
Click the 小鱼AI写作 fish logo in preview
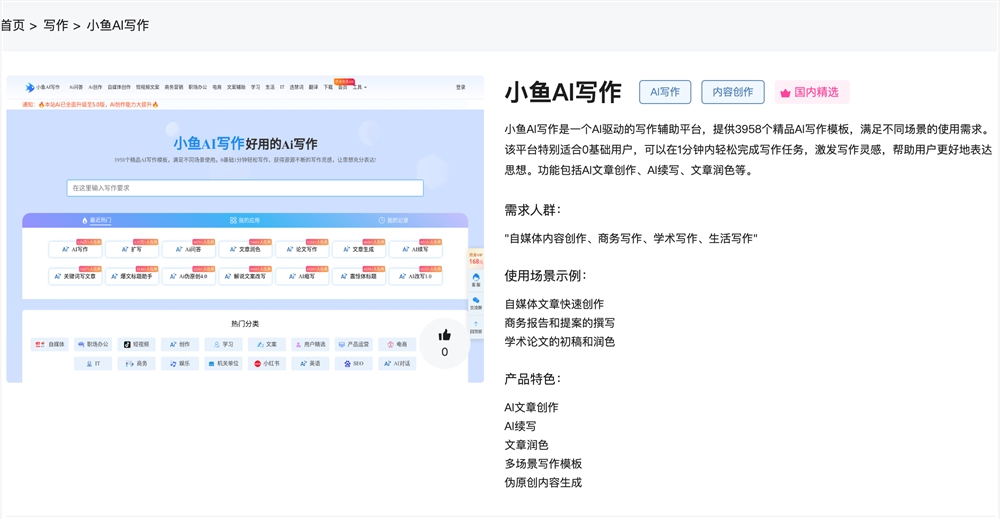[x=29, y=87]
